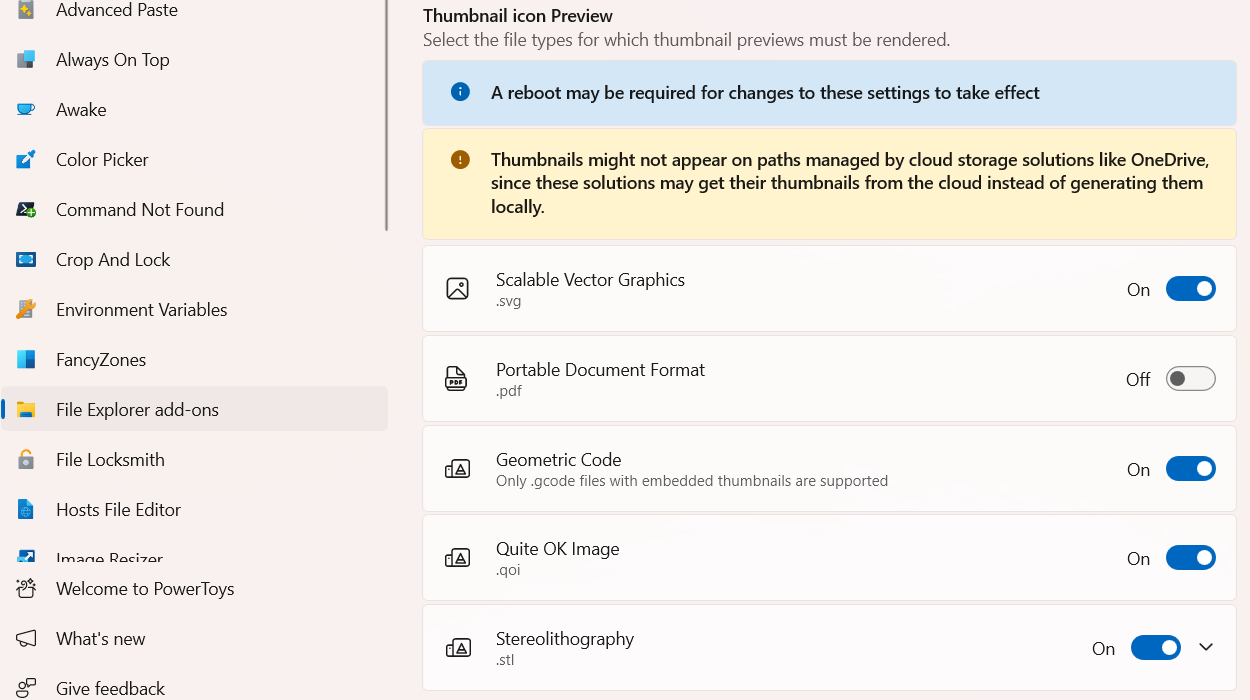Viewport: 1250px width, 700px height.
Task: Click the Awake coffee cup icon
Action: point(26,110)
